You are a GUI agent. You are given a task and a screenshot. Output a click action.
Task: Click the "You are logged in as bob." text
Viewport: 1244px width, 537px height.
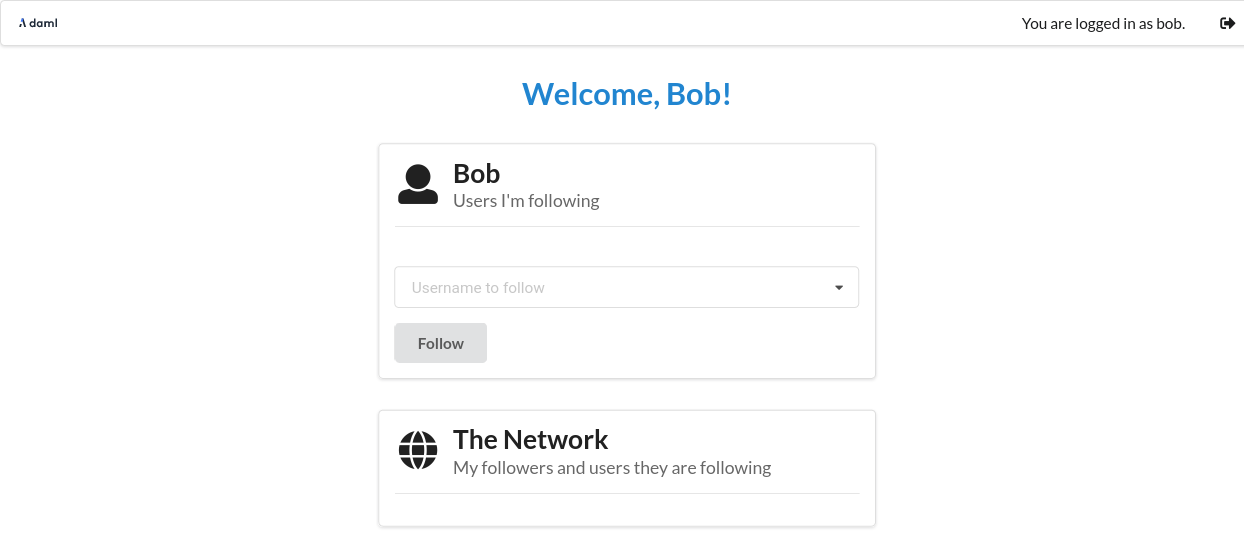[x=1103, y=23]
